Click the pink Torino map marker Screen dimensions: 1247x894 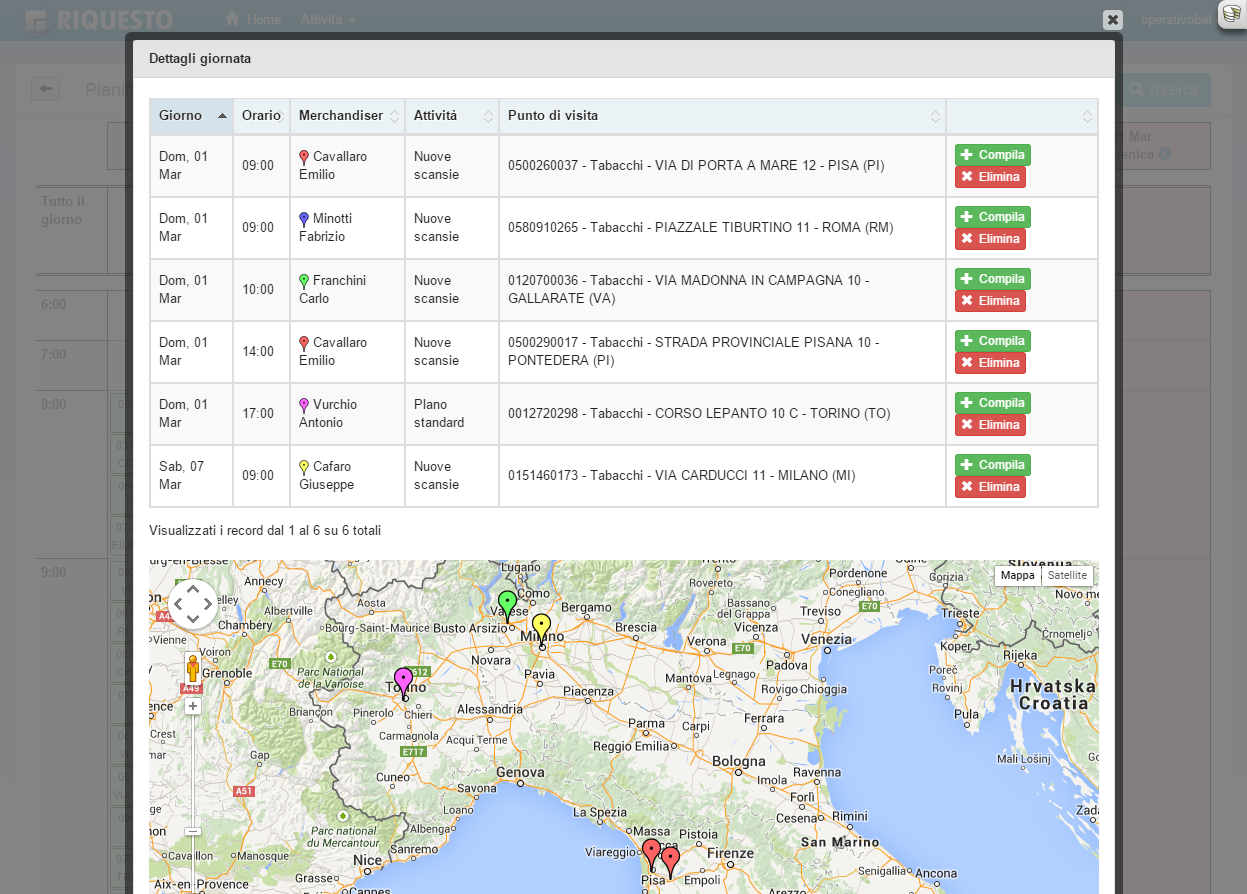point(403,680)
